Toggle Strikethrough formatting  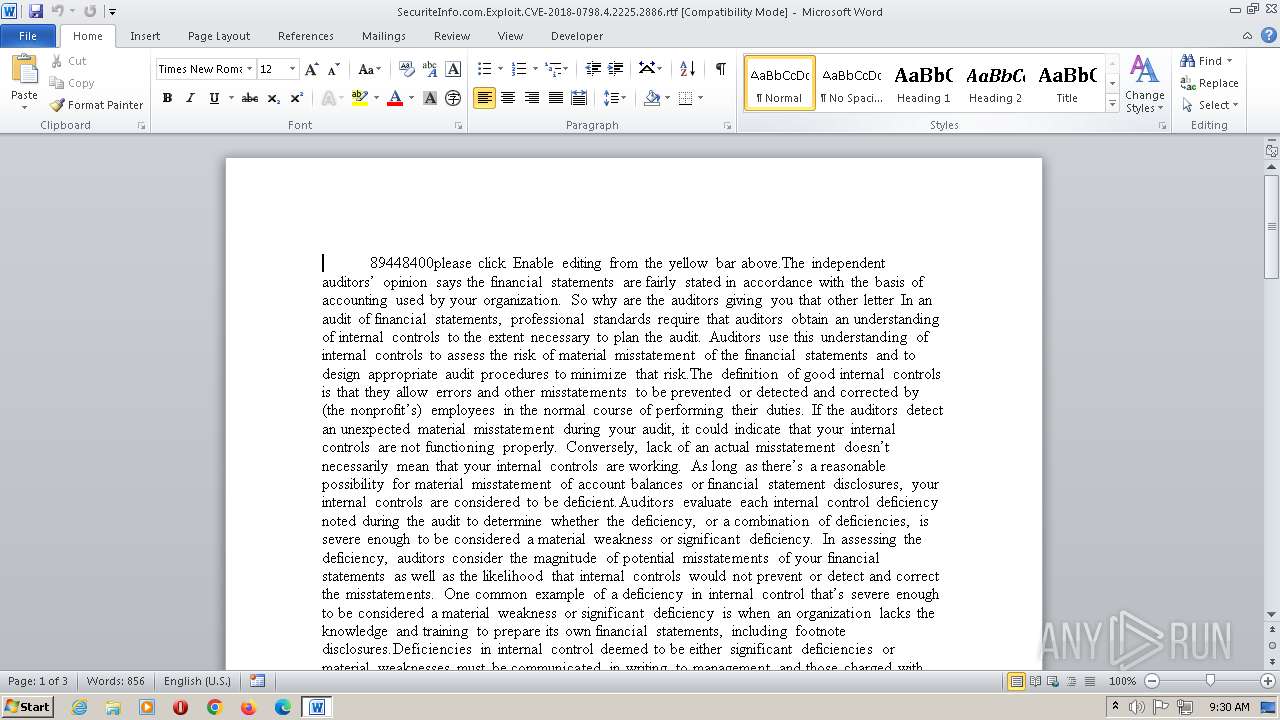pos(250,98)
